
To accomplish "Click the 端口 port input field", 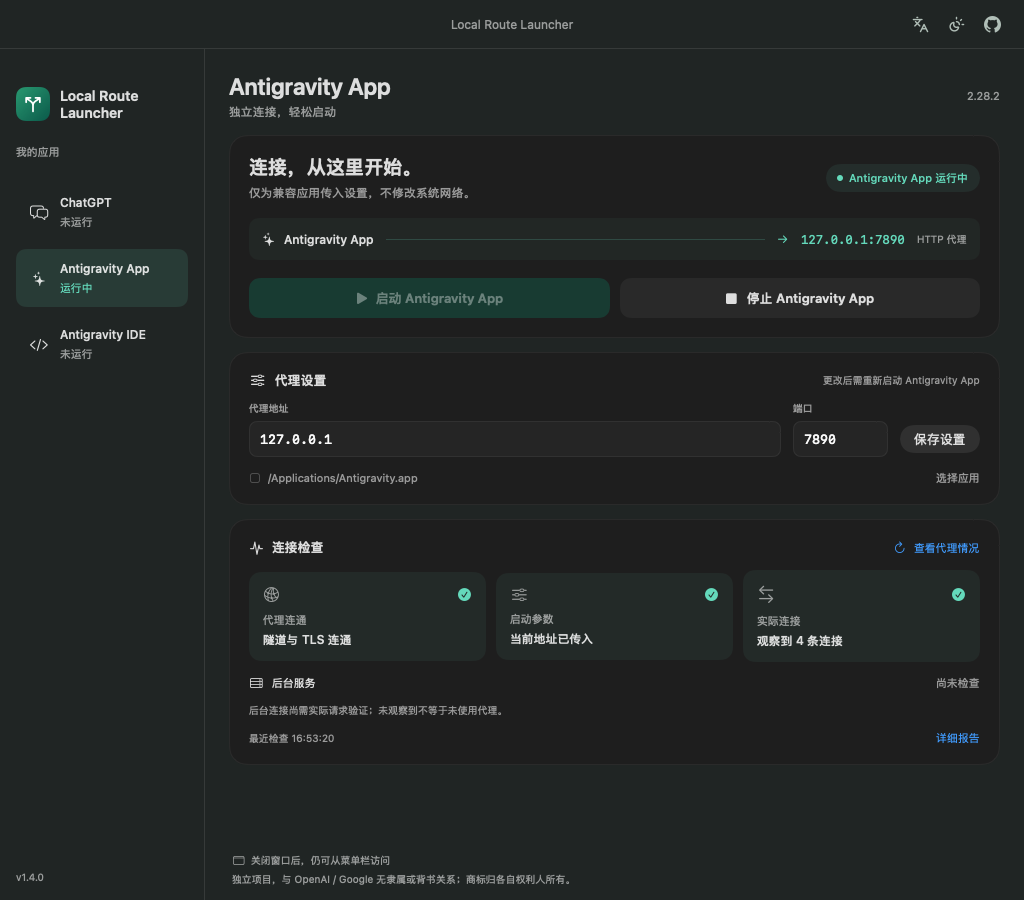I will click(840, 439).
